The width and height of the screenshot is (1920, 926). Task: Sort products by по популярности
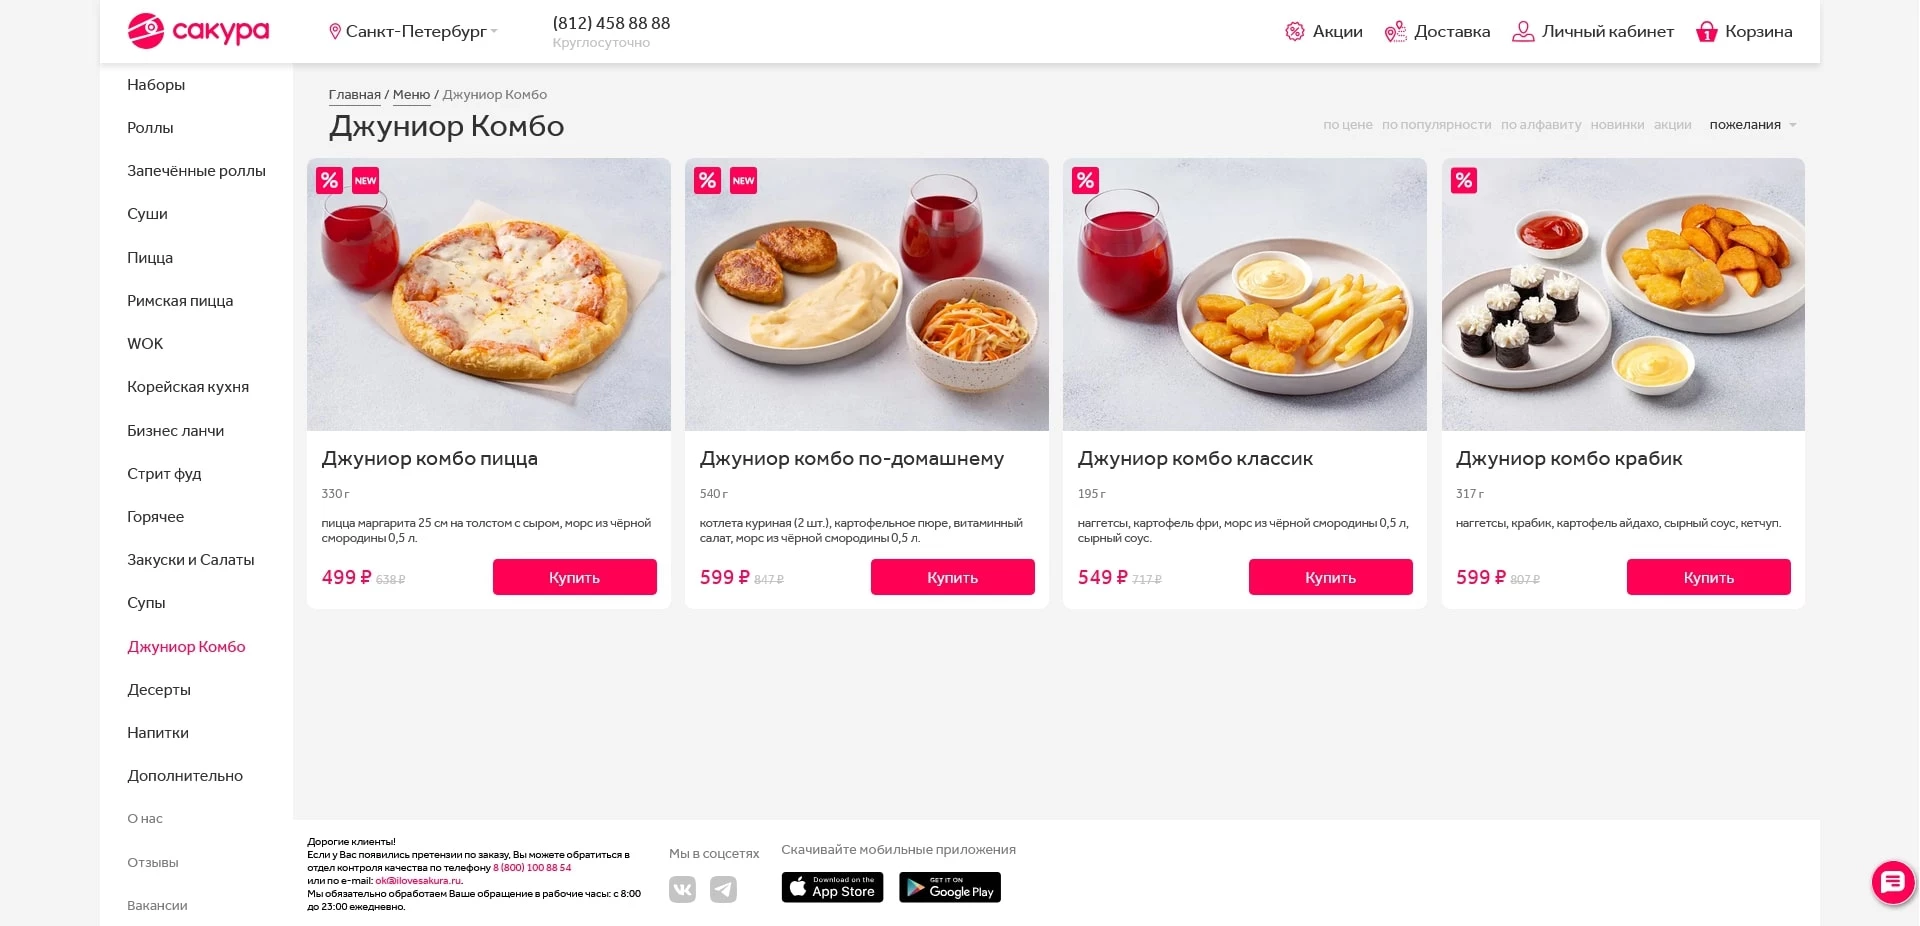point(1436,125)
